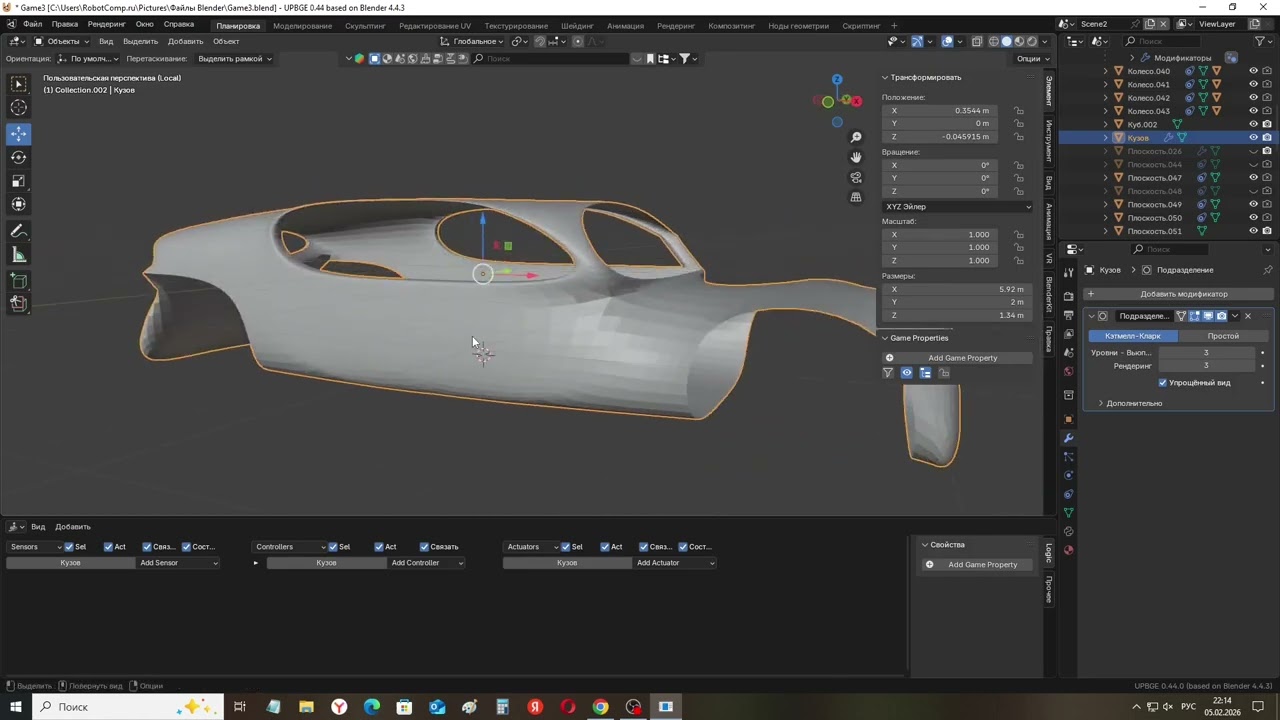Open the Опции dropdown
Screen dimensions: 1280x720
(1031, 59)
